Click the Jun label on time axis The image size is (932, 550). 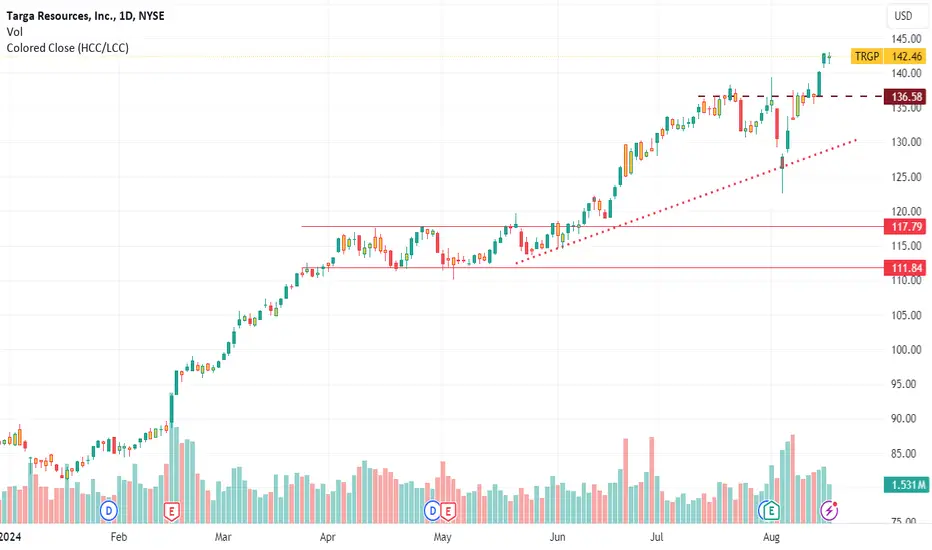pyautogui.click(x=557, y=537)
